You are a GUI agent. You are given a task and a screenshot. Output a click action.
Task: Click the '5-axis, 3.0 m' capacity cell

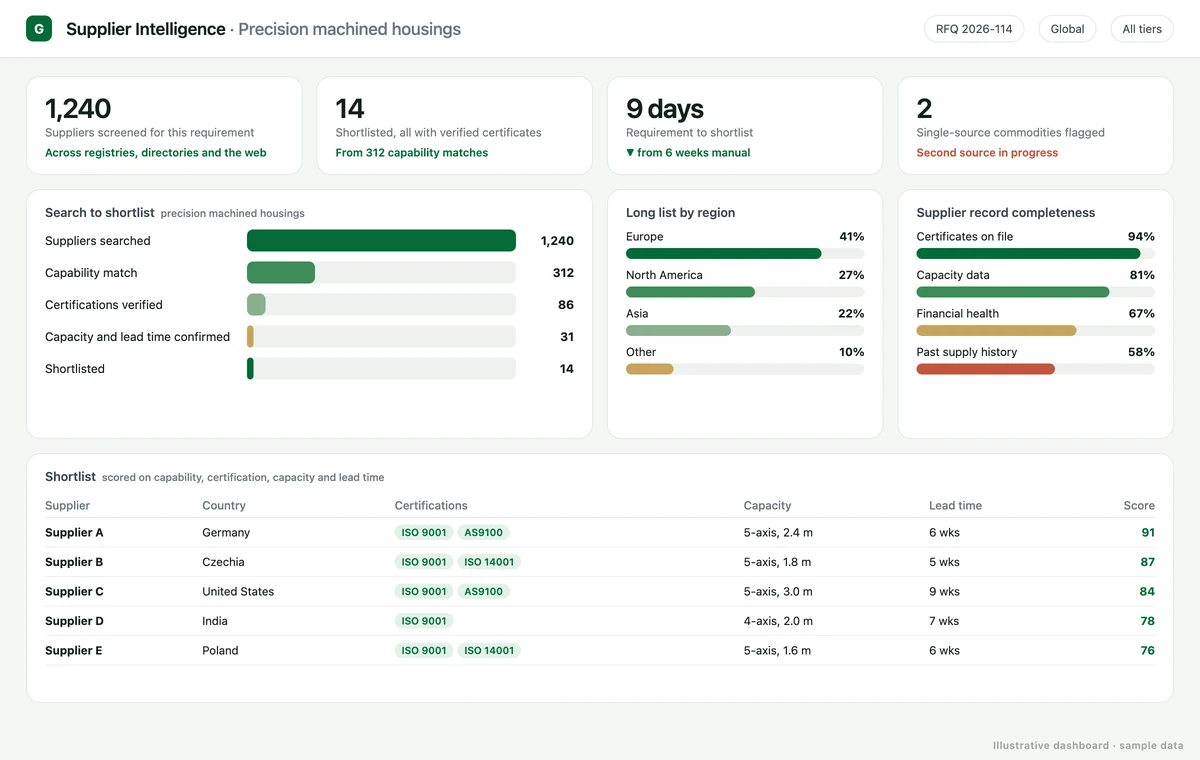(778, 592)
